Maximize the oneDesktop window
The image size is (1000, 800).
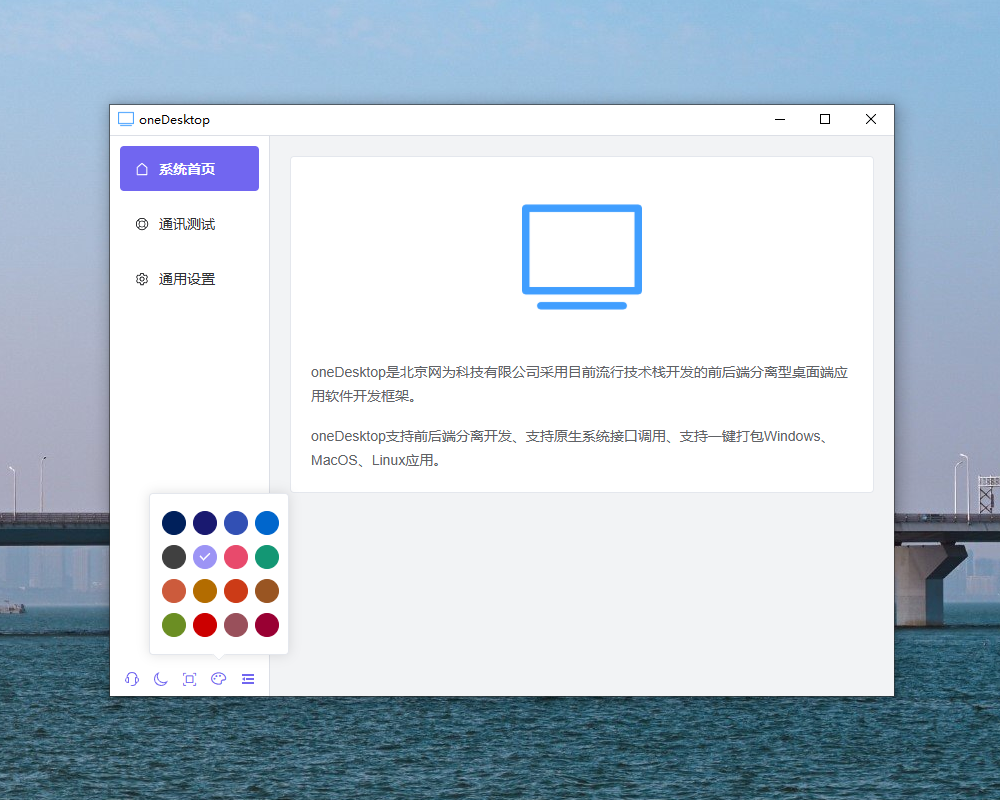825,119
